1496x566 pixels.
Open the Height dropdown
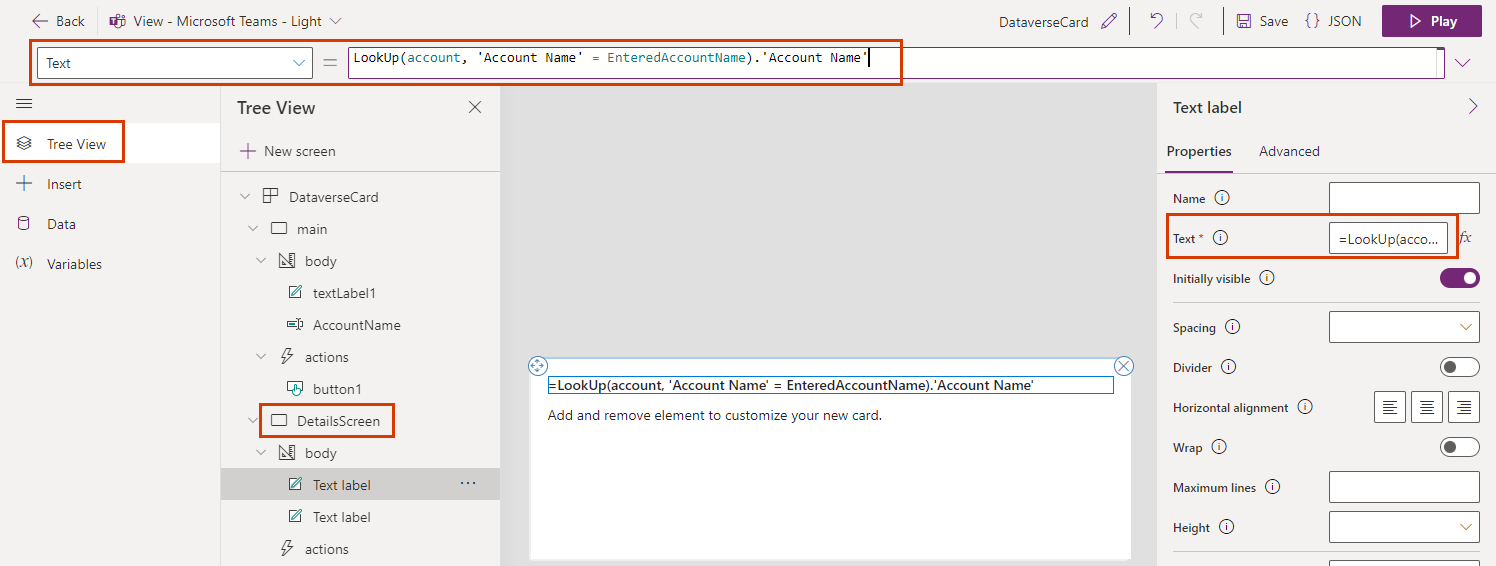pyautogui.click(x=1404, y=527)
